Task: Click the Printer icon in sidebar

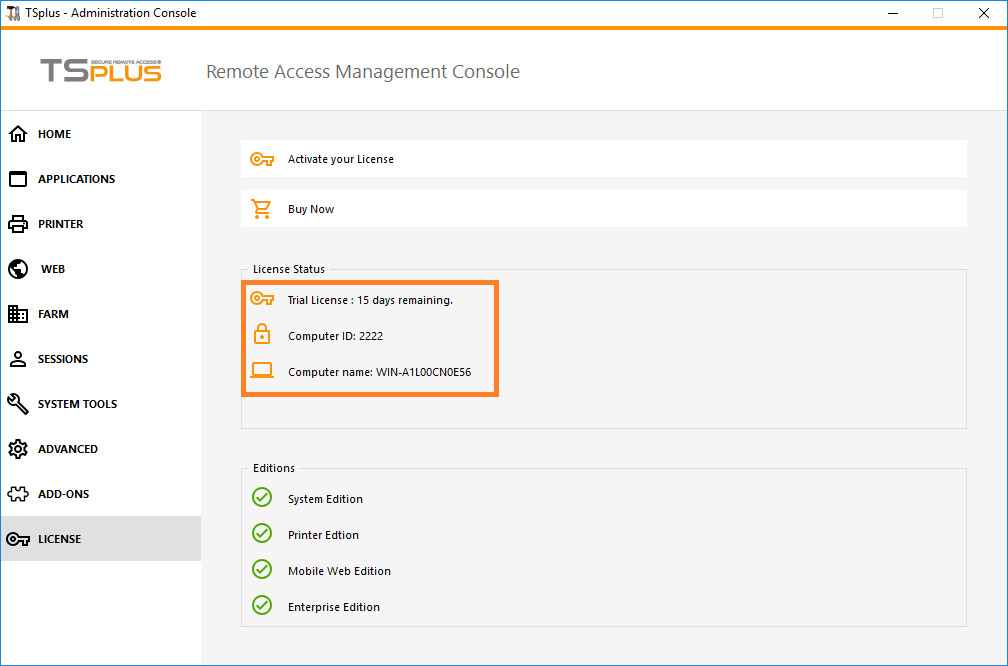Action: tap(18, 224)
